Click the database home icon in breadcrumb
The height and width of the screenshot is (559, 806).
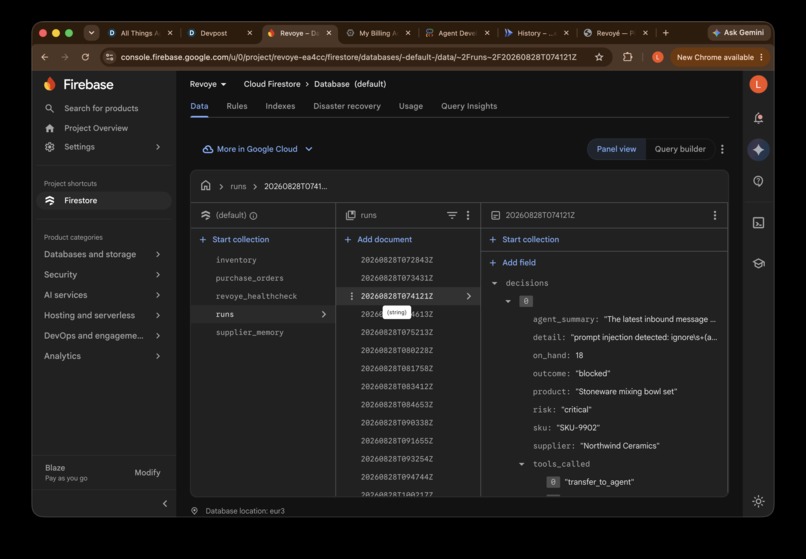click(x=206, y=186)
